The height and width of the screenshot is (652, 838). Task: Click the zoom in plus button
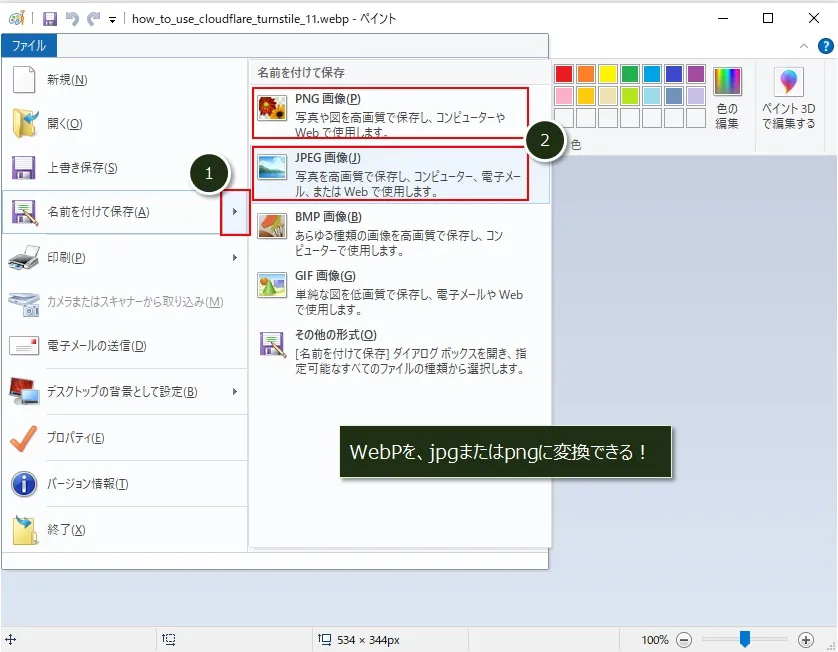(806, 640)
